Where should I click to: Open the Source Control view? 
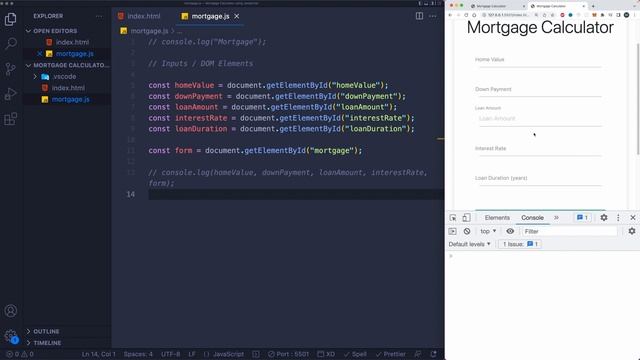11,69
